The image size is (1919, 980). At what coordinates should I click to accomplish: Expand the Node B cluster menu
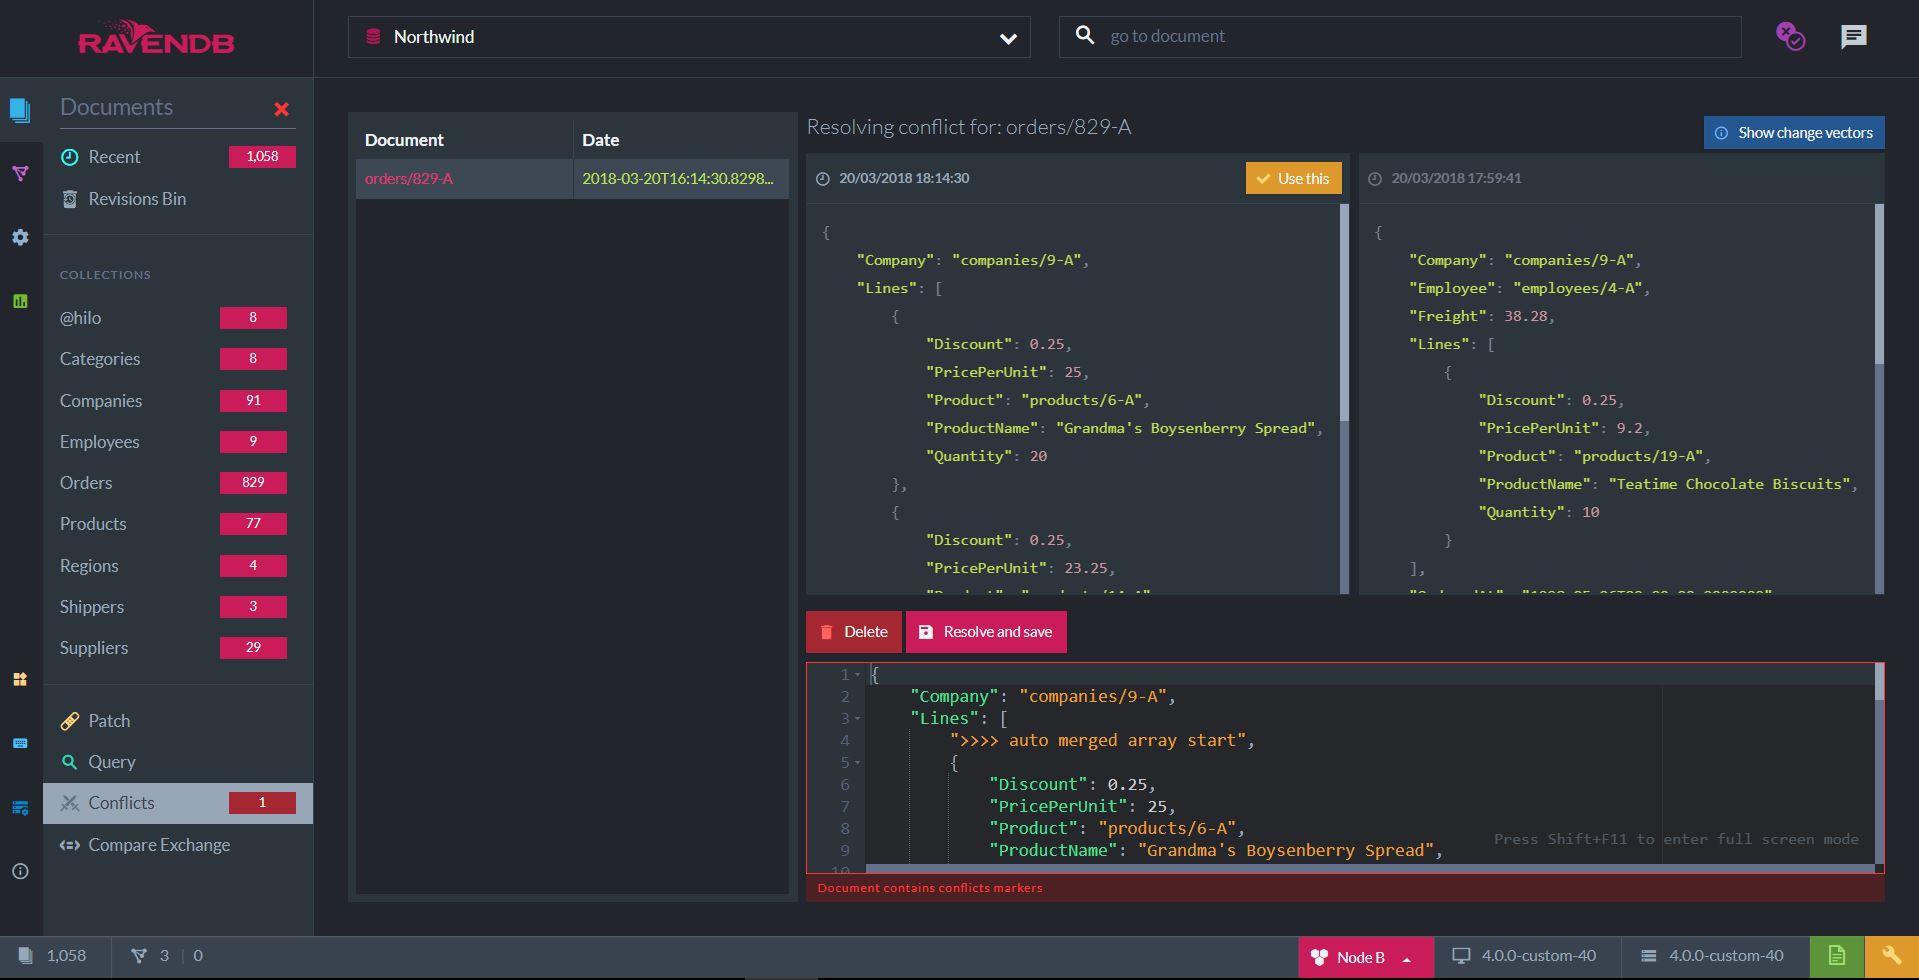coord(1364,957)
